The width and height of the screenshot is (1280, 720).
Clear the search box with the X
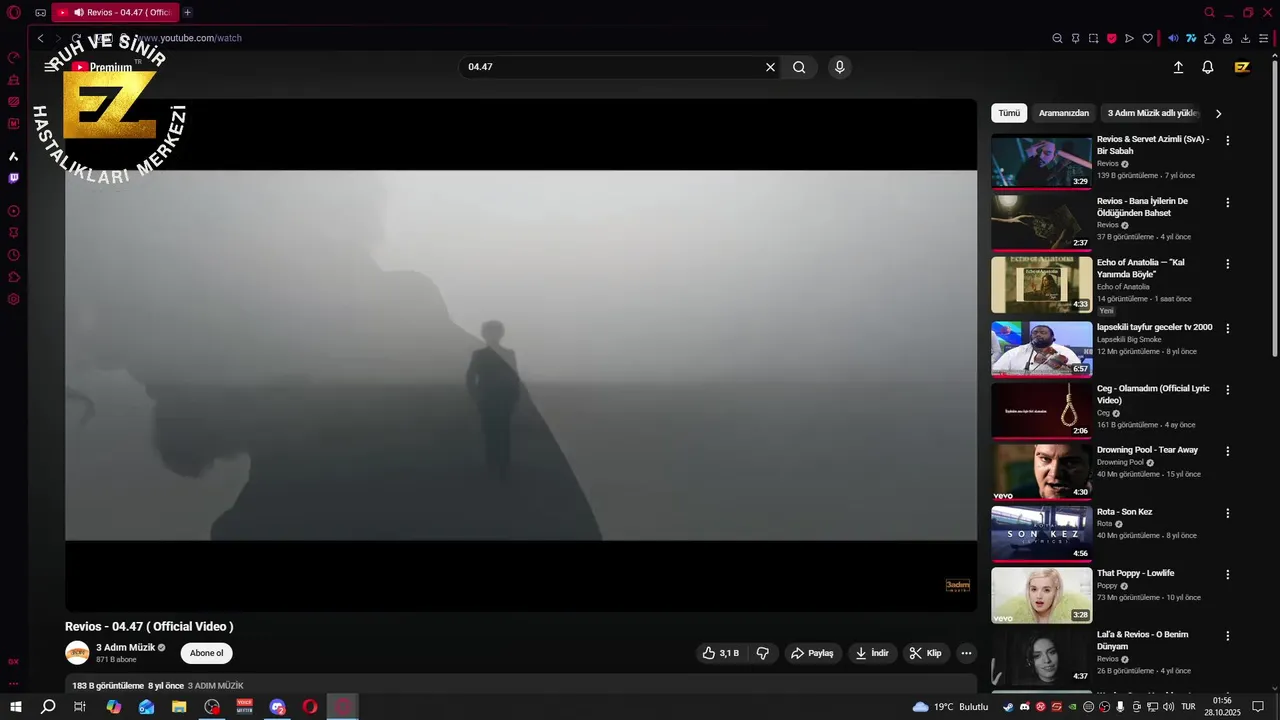pyautogui.click(x=770, y=67)
